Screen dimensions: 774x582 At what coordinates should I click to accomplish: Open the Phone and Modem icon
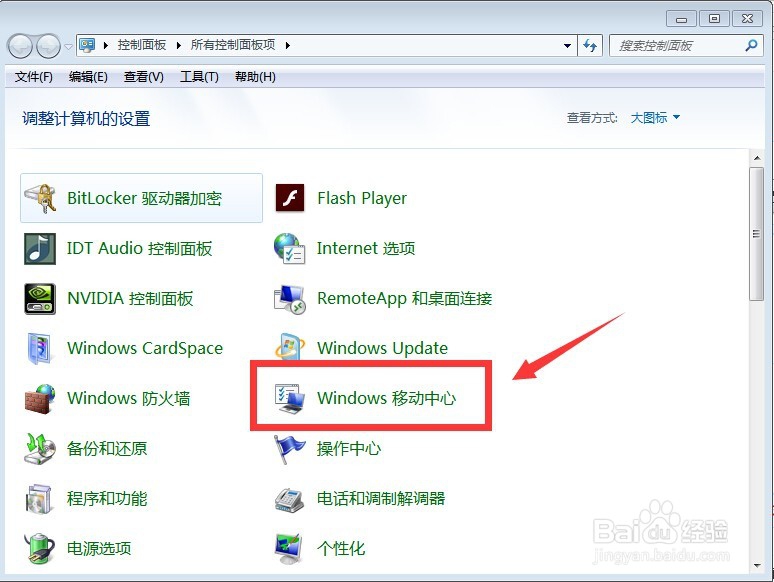click(x=290, y=499)
